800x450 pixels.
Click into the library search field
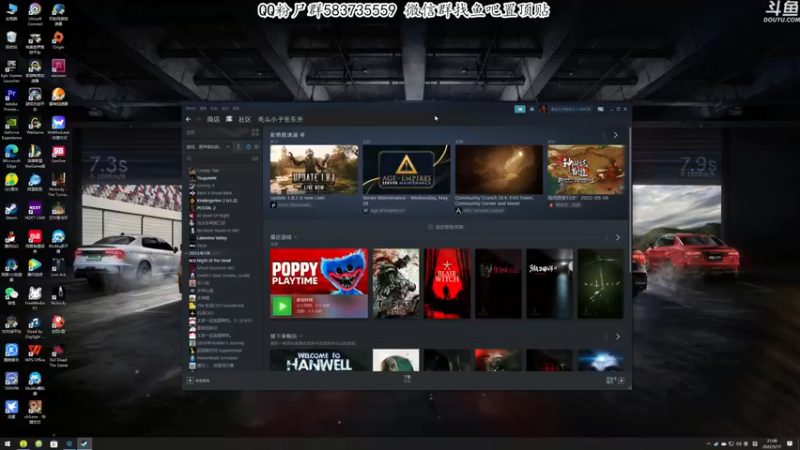click(x=218, y=159)
